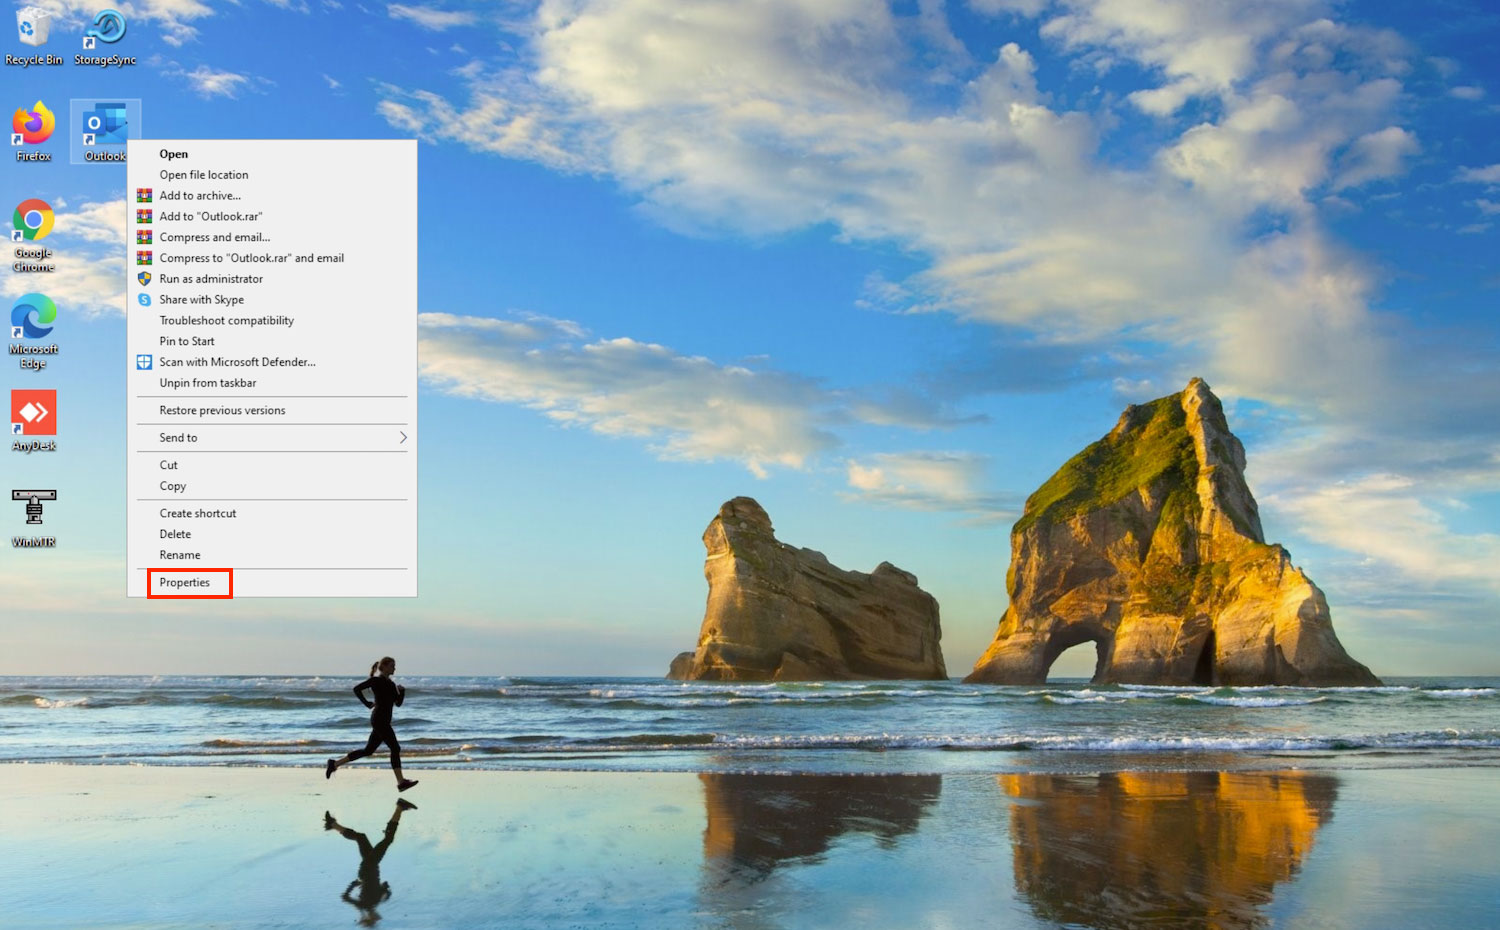Select Open file location menu entry
1500x930 pixels.
coord(204,175)
